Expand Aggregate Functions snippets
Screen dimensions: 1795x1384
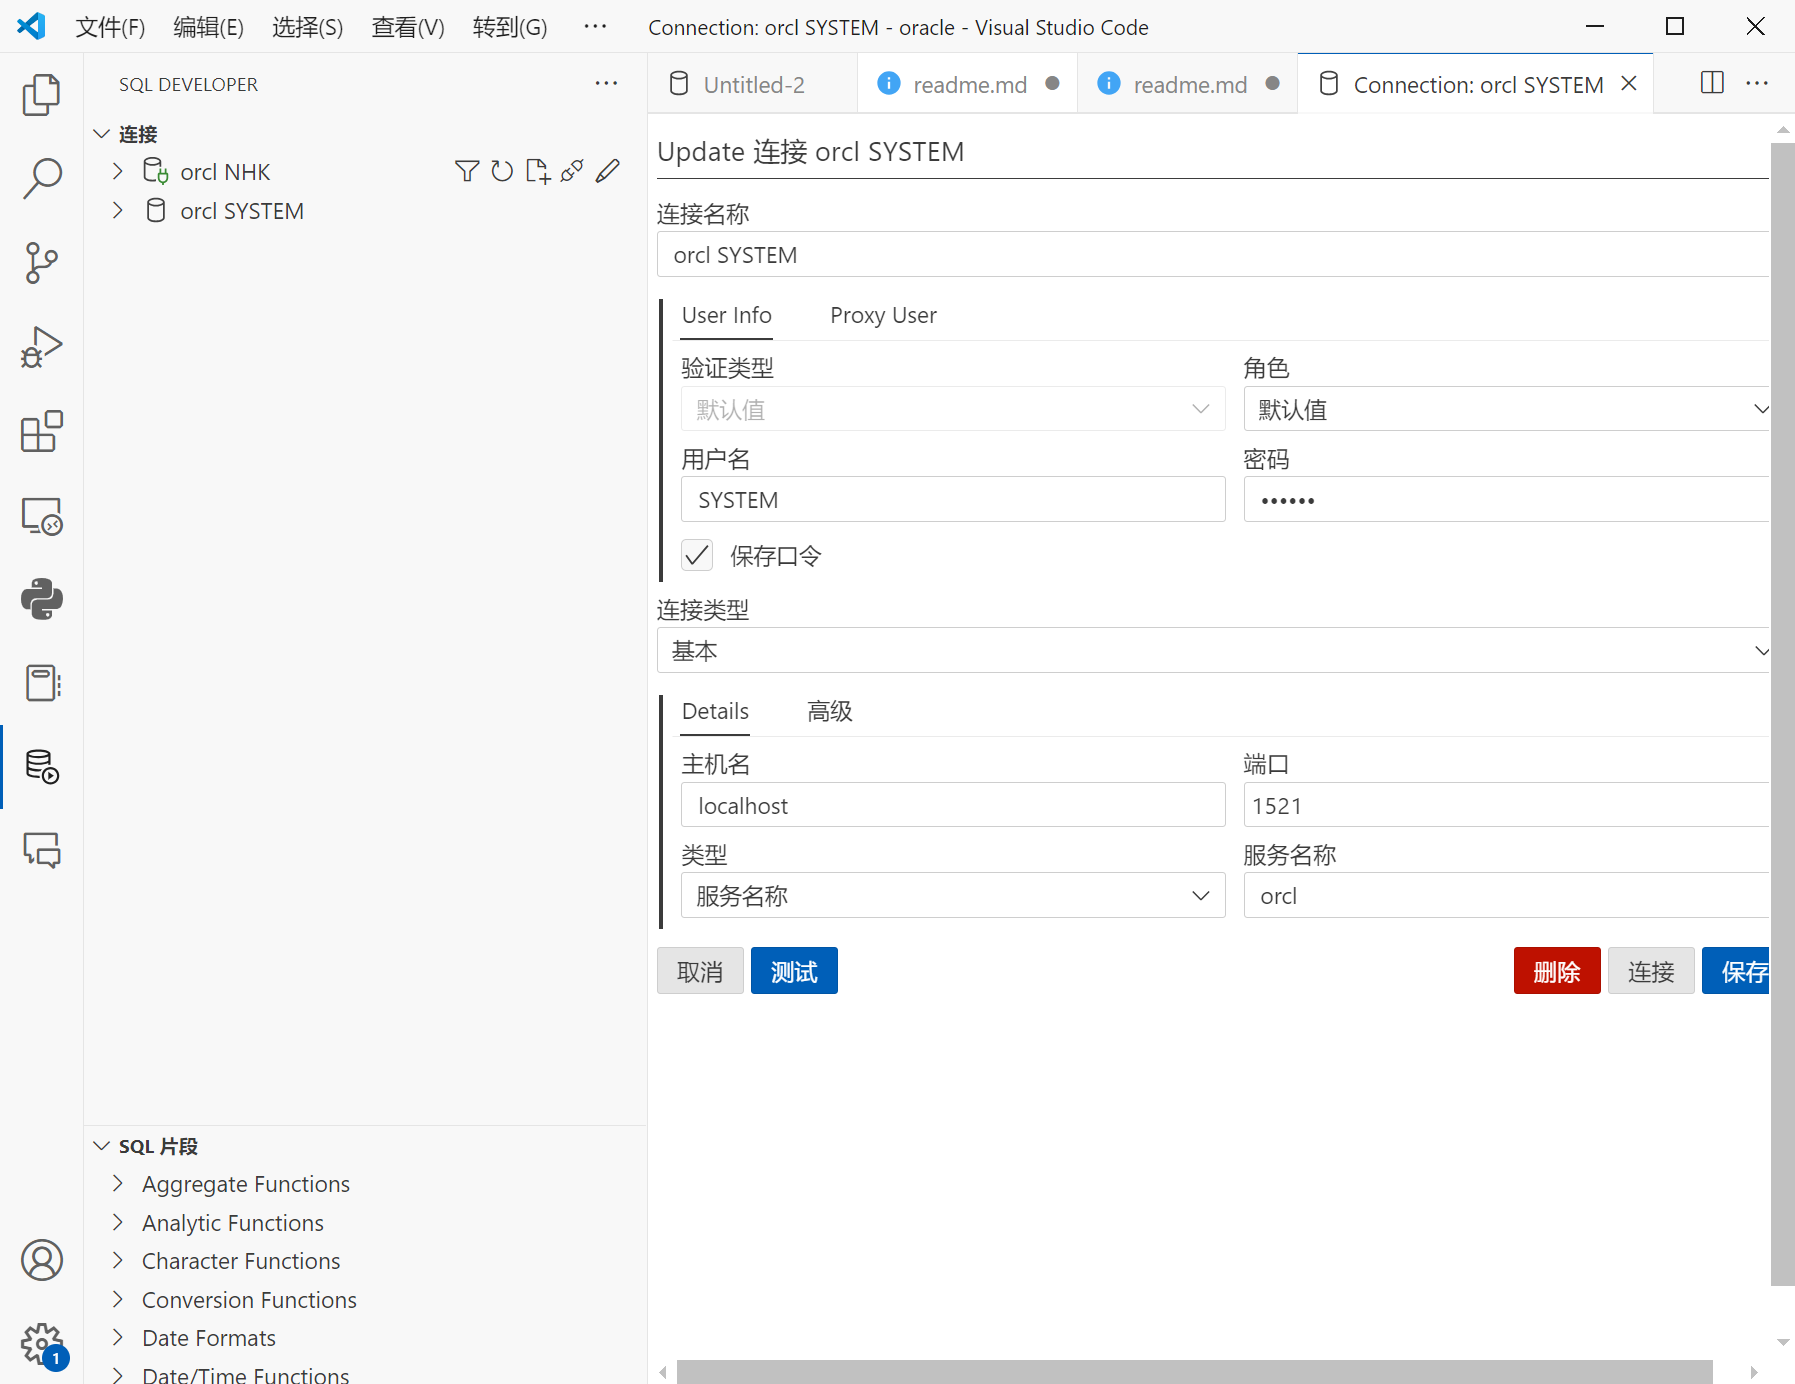coord(118,1184)
